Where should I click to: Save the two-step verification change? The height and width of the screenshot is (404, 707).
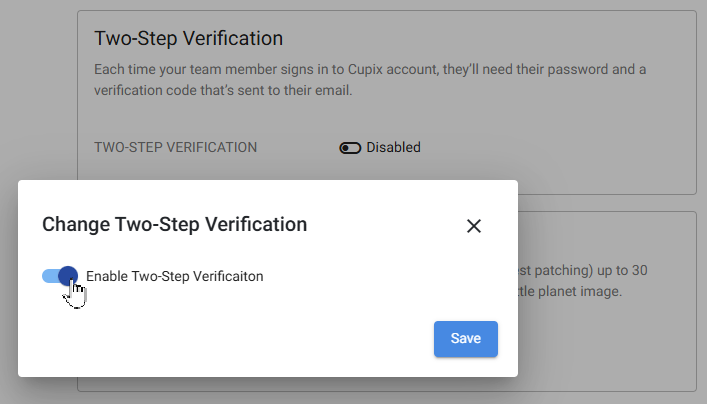pos(466,339)
